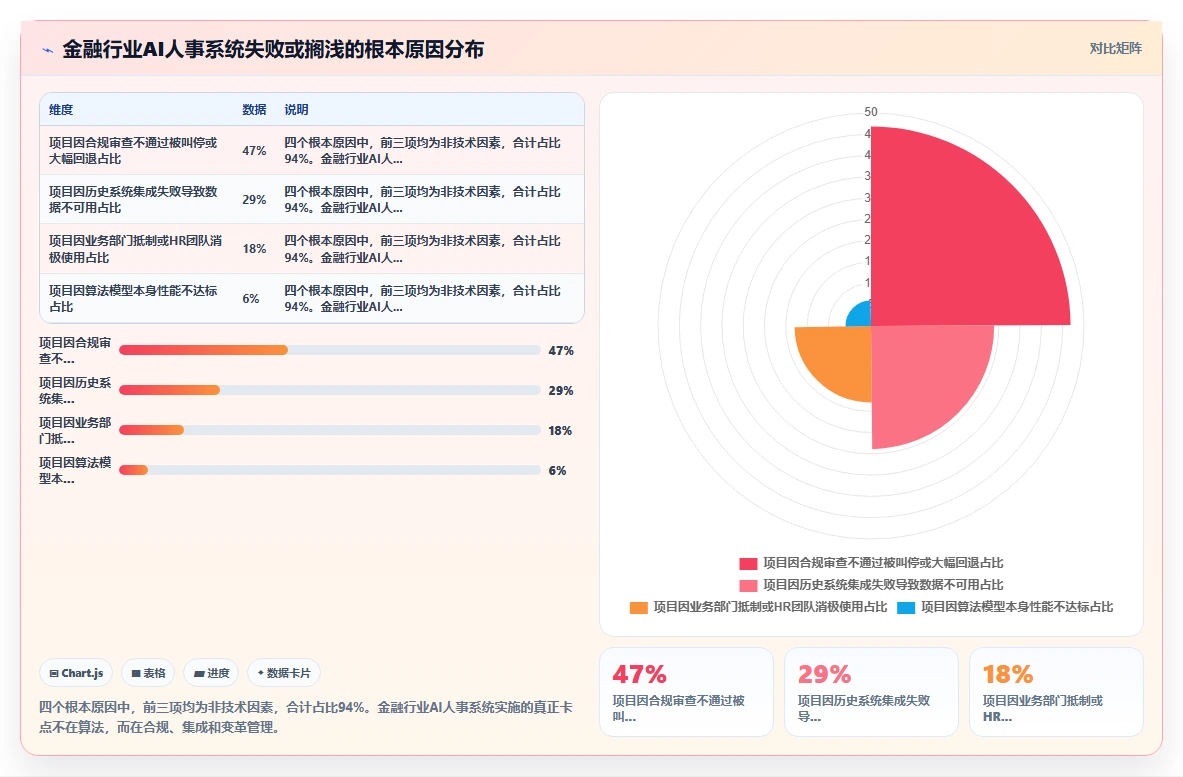Screen dimensions: 1183x777
Task: Click the 47% progress bar
Action: point(330,350)
